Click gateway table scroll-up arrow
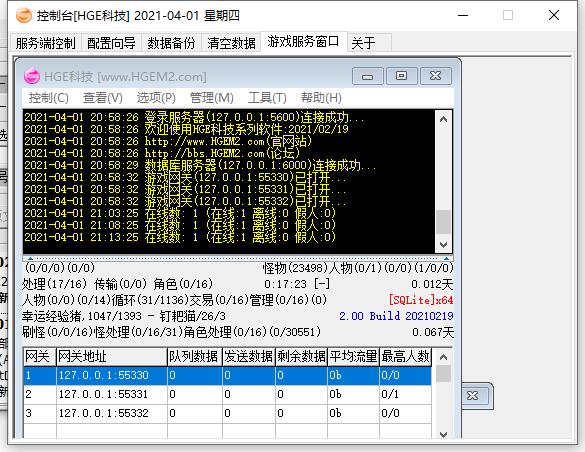 point(444,357)
